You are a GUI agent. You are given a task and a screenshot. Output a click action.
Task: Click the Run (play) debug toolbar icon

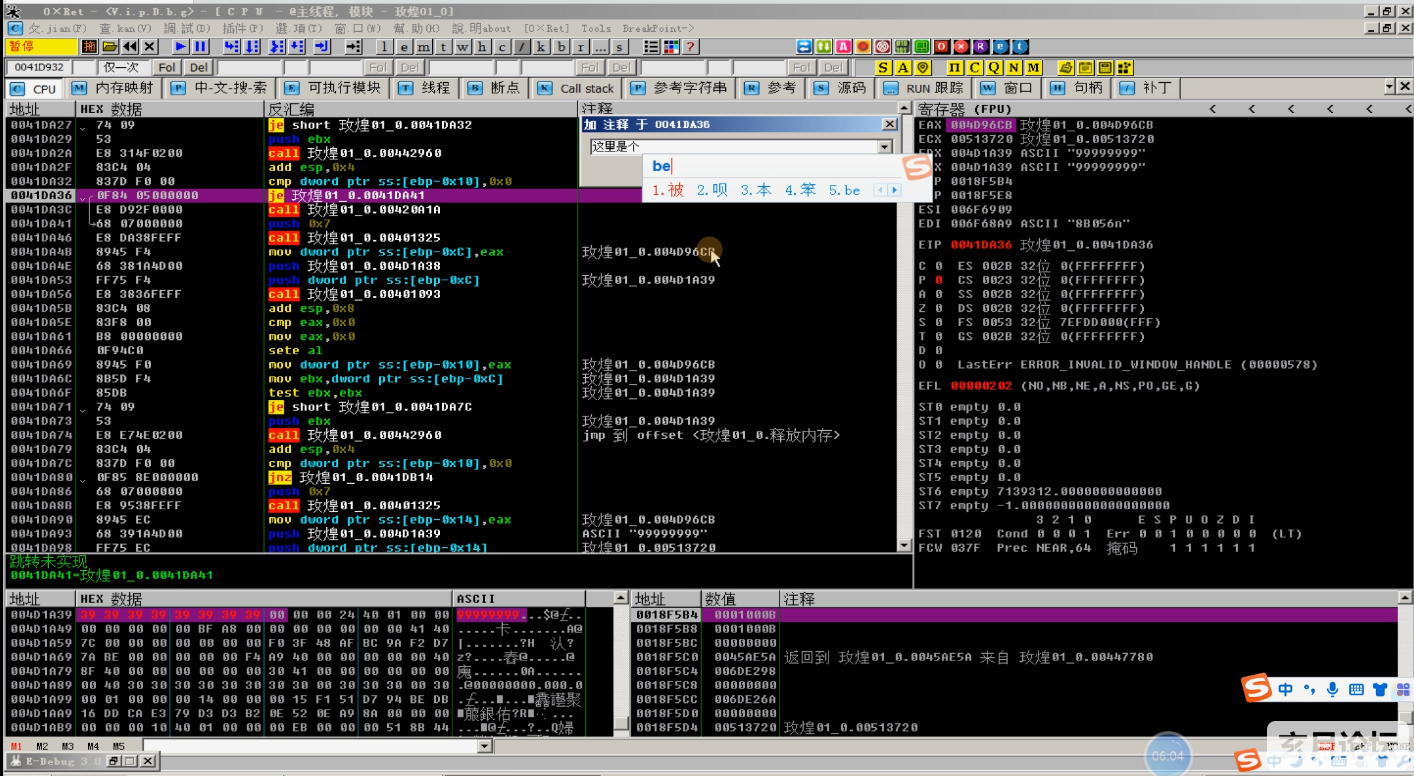click(181, 47)
